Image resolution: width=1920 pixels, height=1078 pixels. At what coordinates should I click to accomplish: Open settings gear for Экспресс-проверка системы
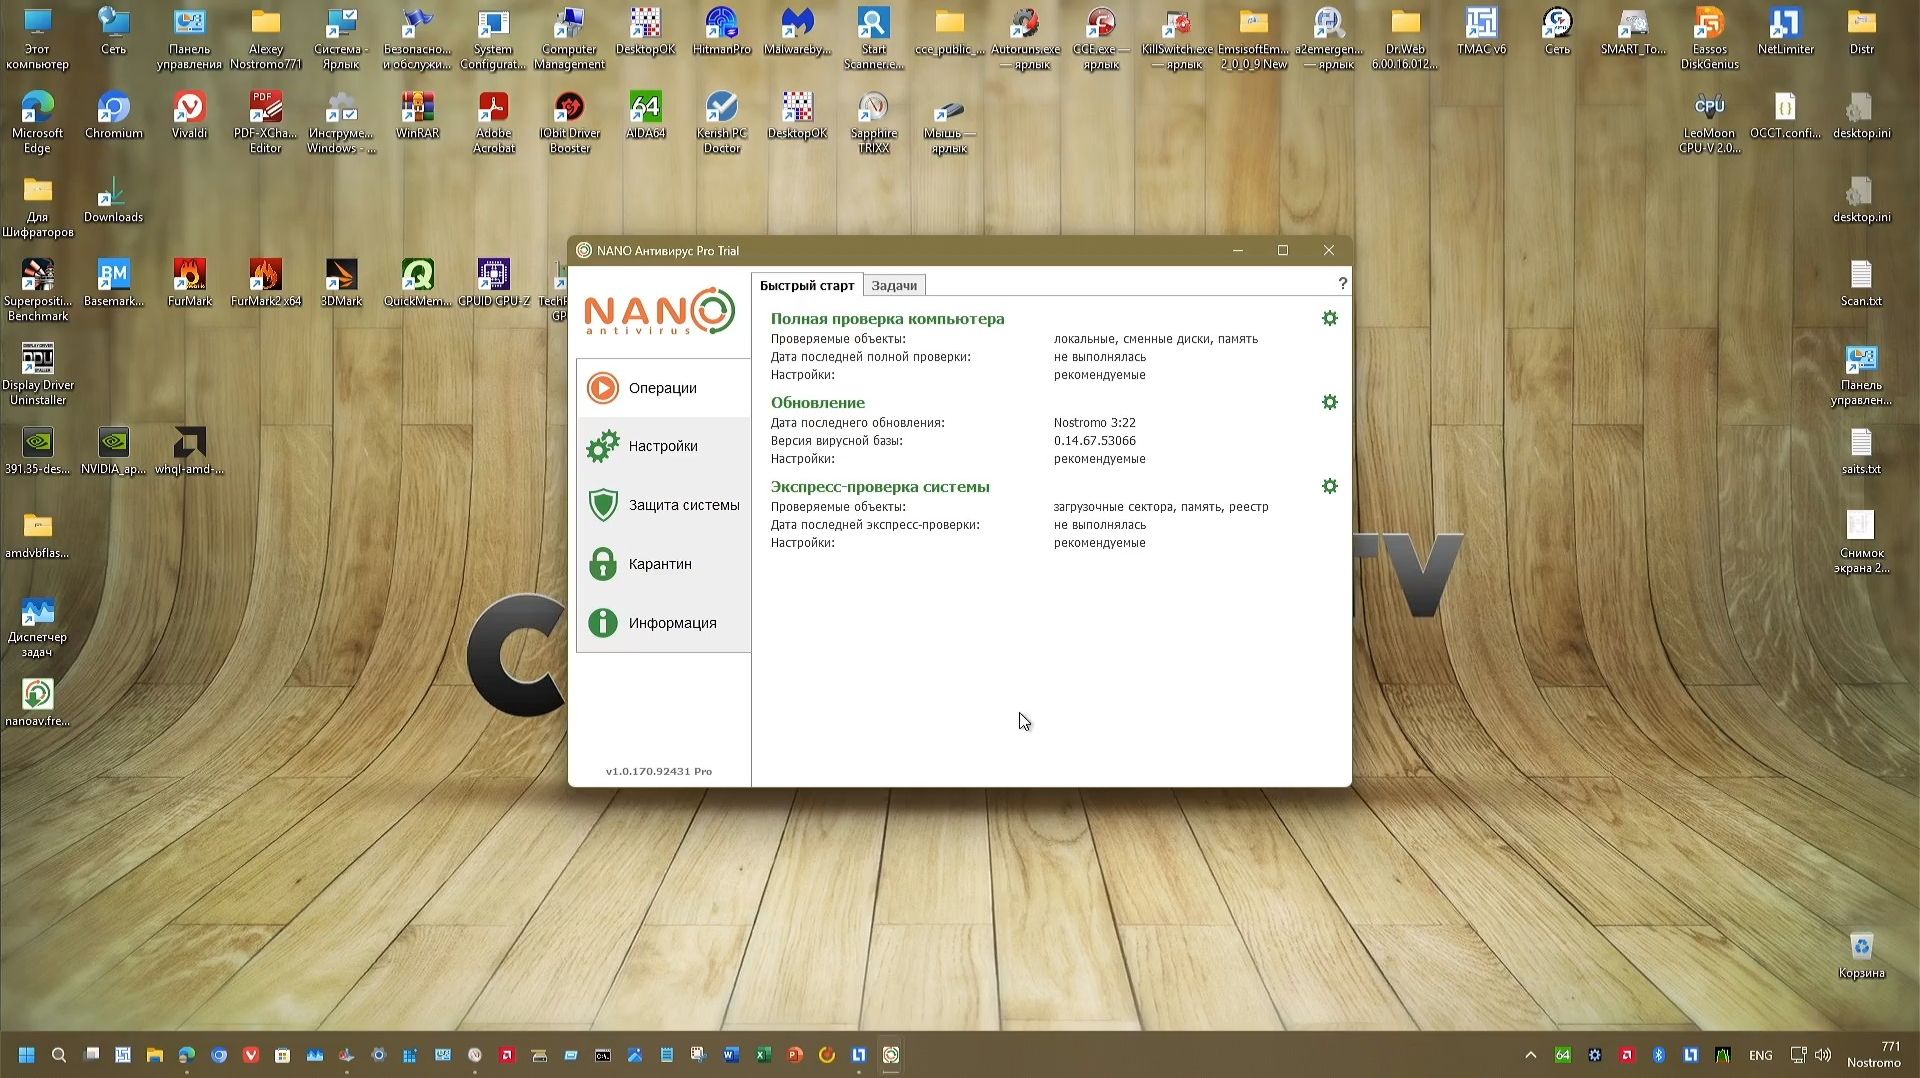pyautogui.click(x=1329, y=486)
